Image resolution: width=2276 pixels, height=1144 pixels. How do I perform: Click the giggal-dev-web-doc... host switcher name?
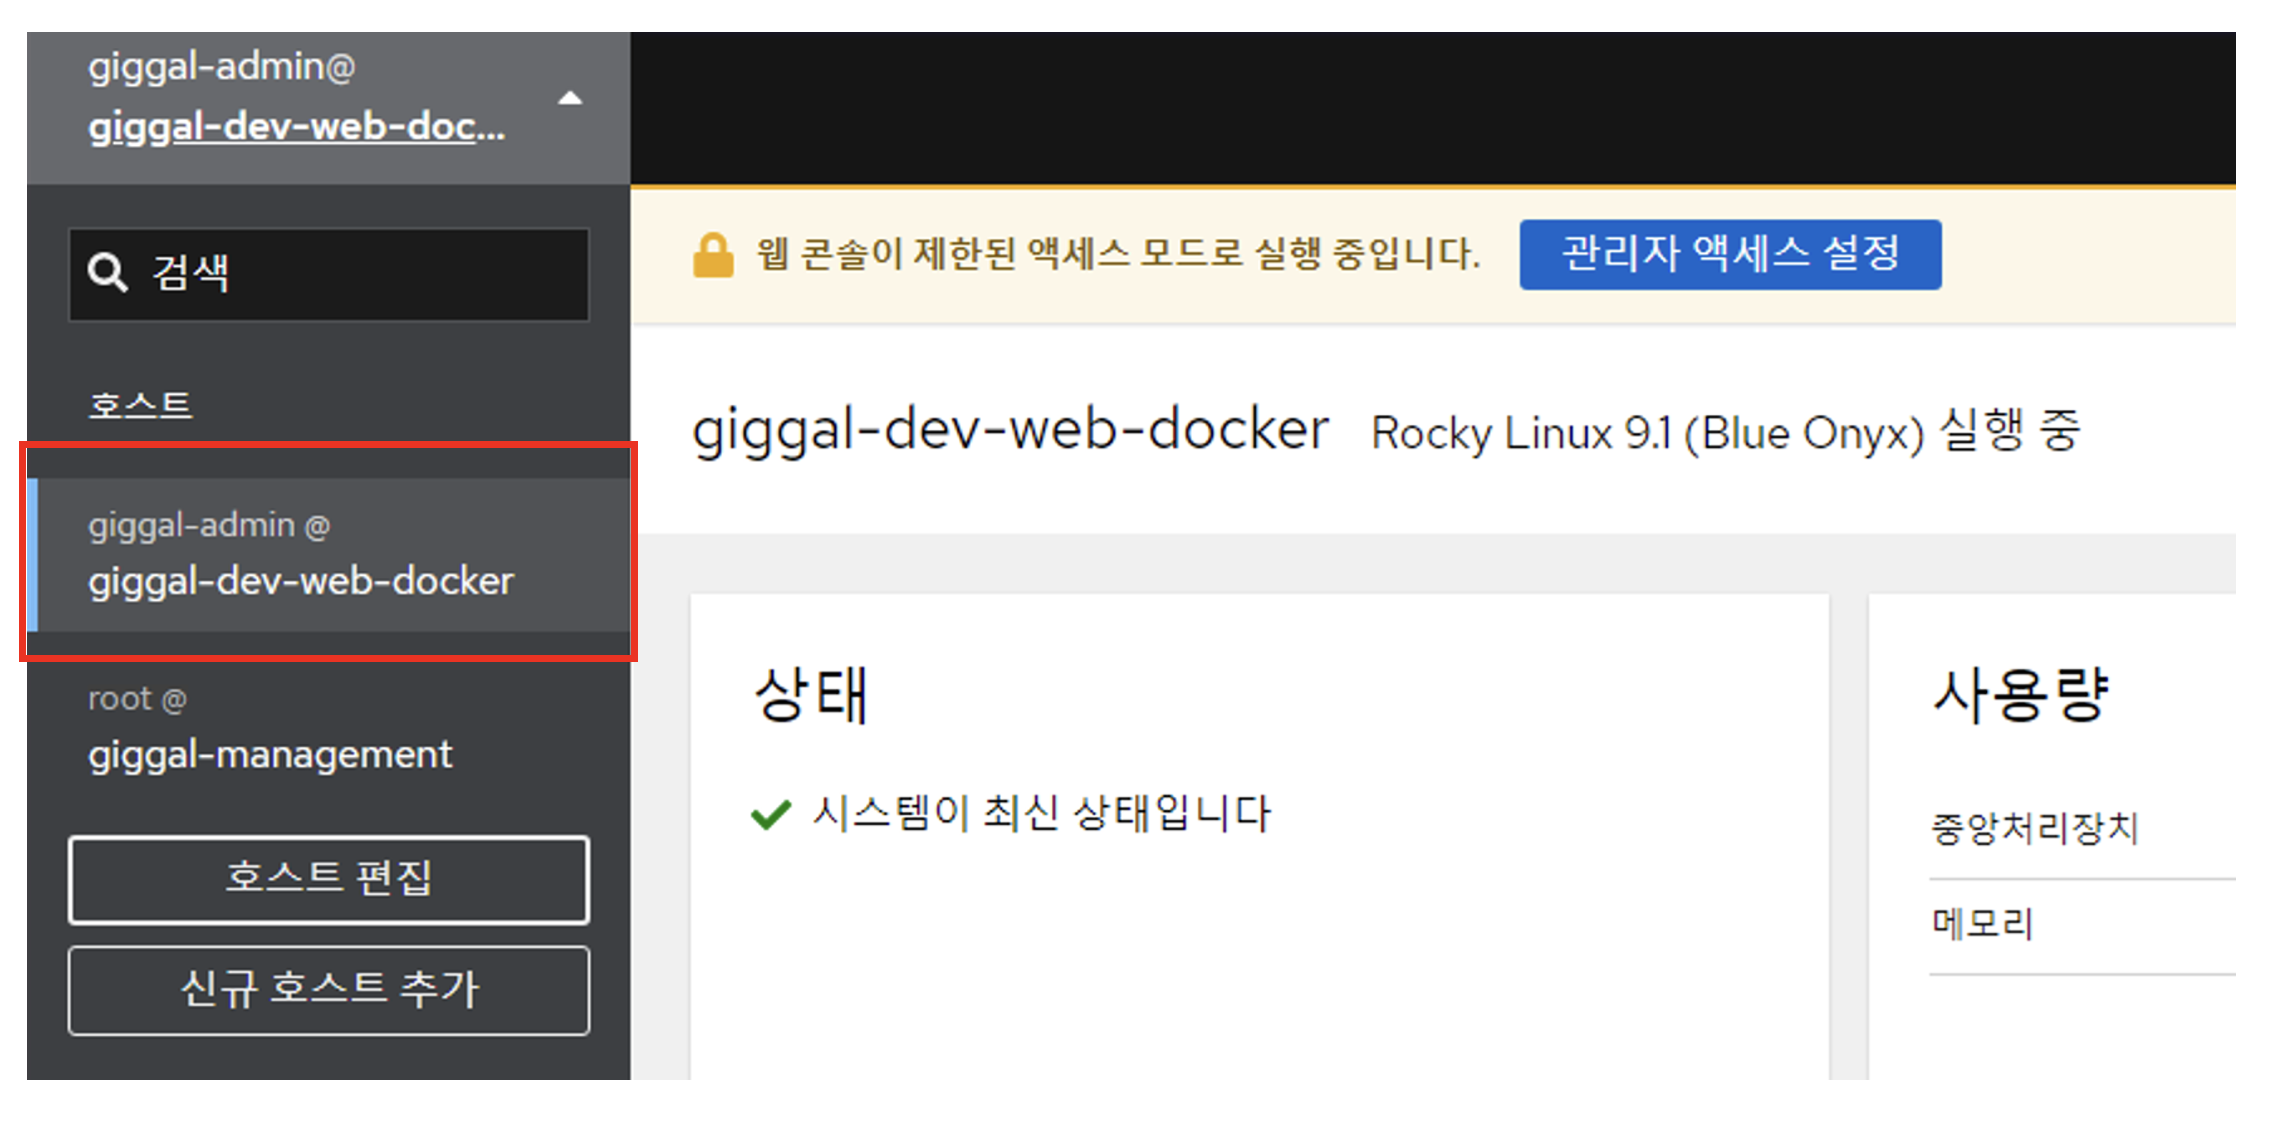[x=296, y=127]
